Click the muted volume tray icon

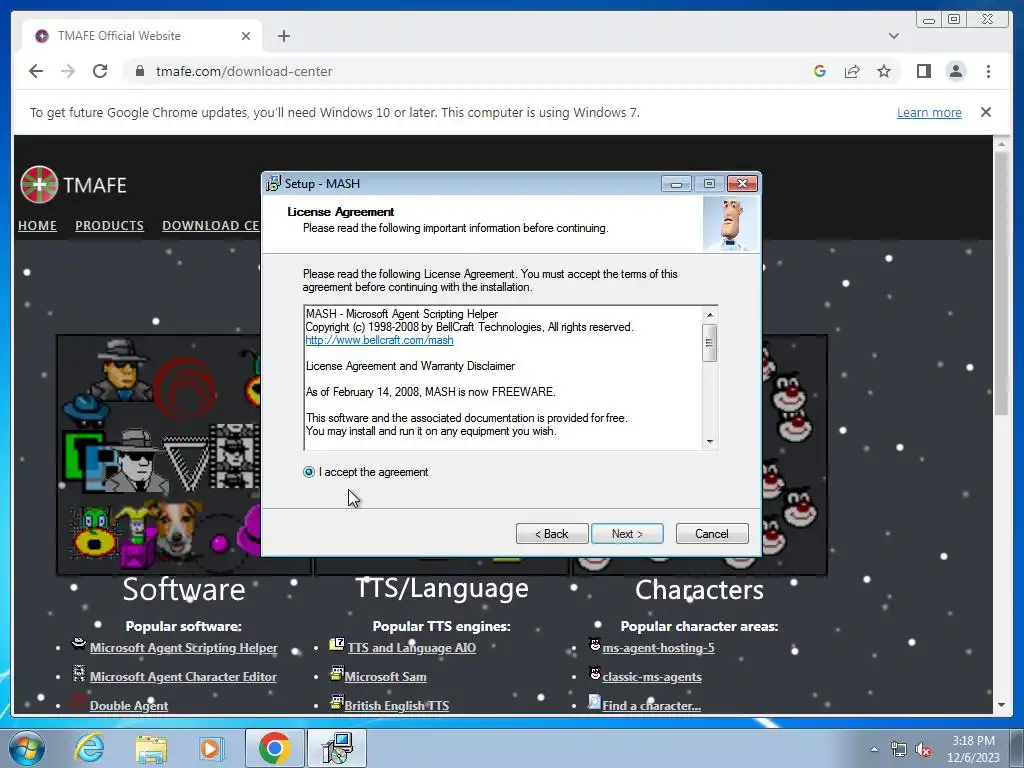click(923, 750)
